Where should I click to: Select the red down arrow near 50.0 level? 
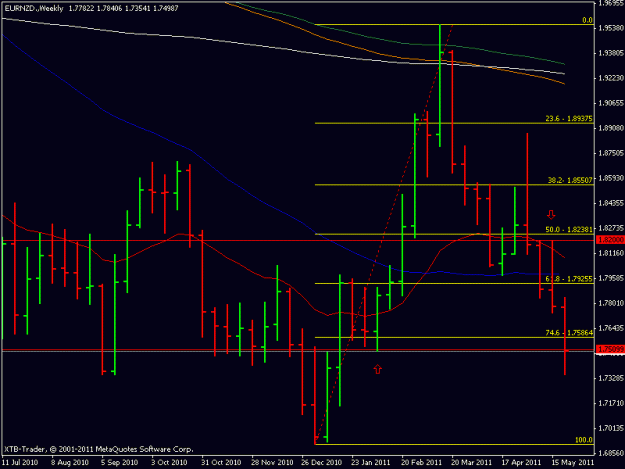tap(551, 215)
